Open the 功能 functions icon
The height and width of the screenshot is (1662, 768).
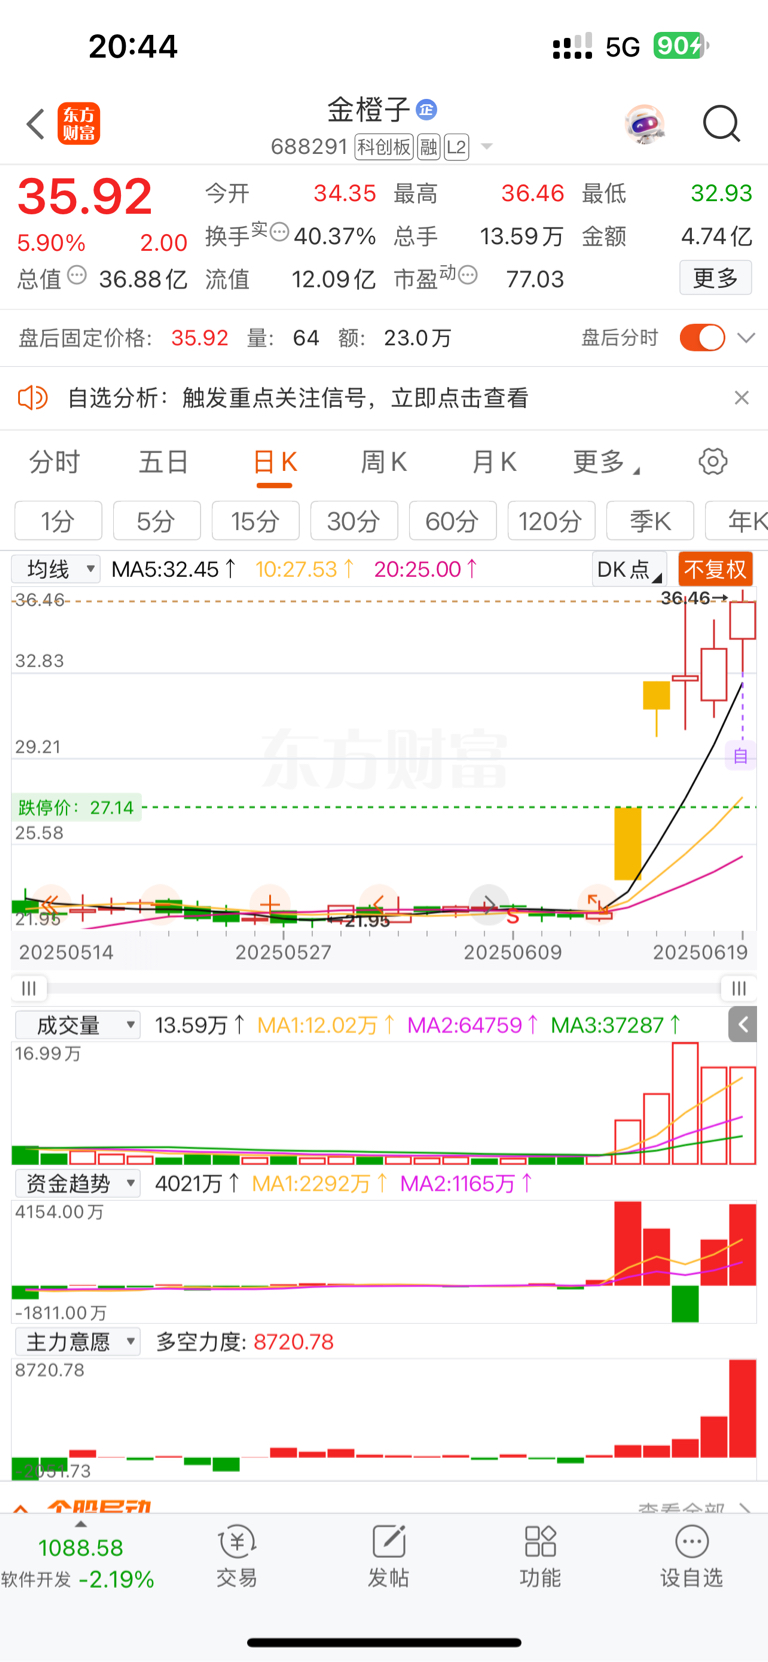(x=540, y=1557)
